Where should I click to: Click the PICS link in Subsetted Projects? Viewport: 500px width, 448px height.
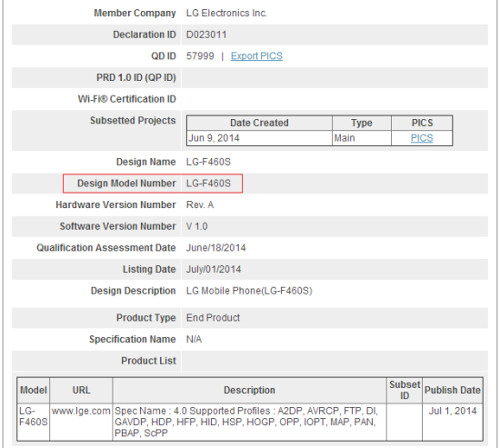tap(422, 138)
